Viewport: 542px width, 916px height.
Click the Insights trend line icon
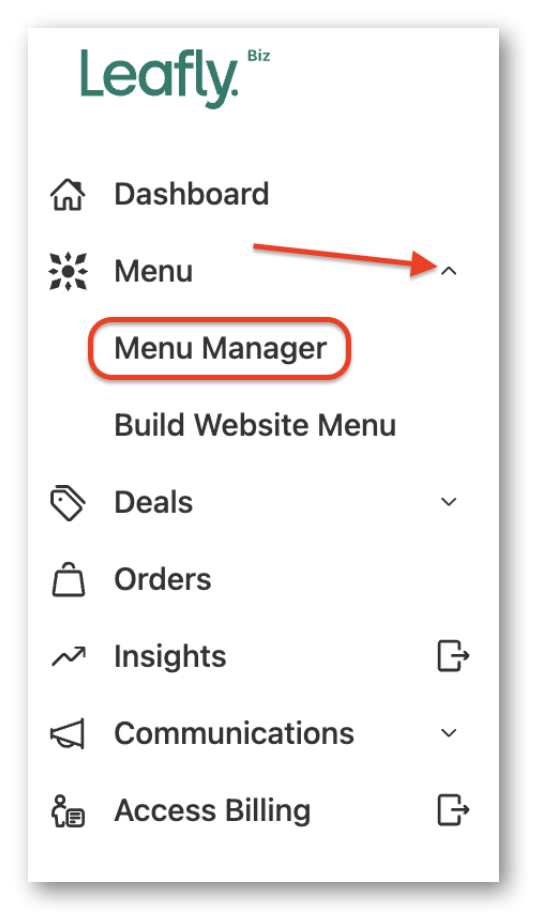[x=68, y=656]
